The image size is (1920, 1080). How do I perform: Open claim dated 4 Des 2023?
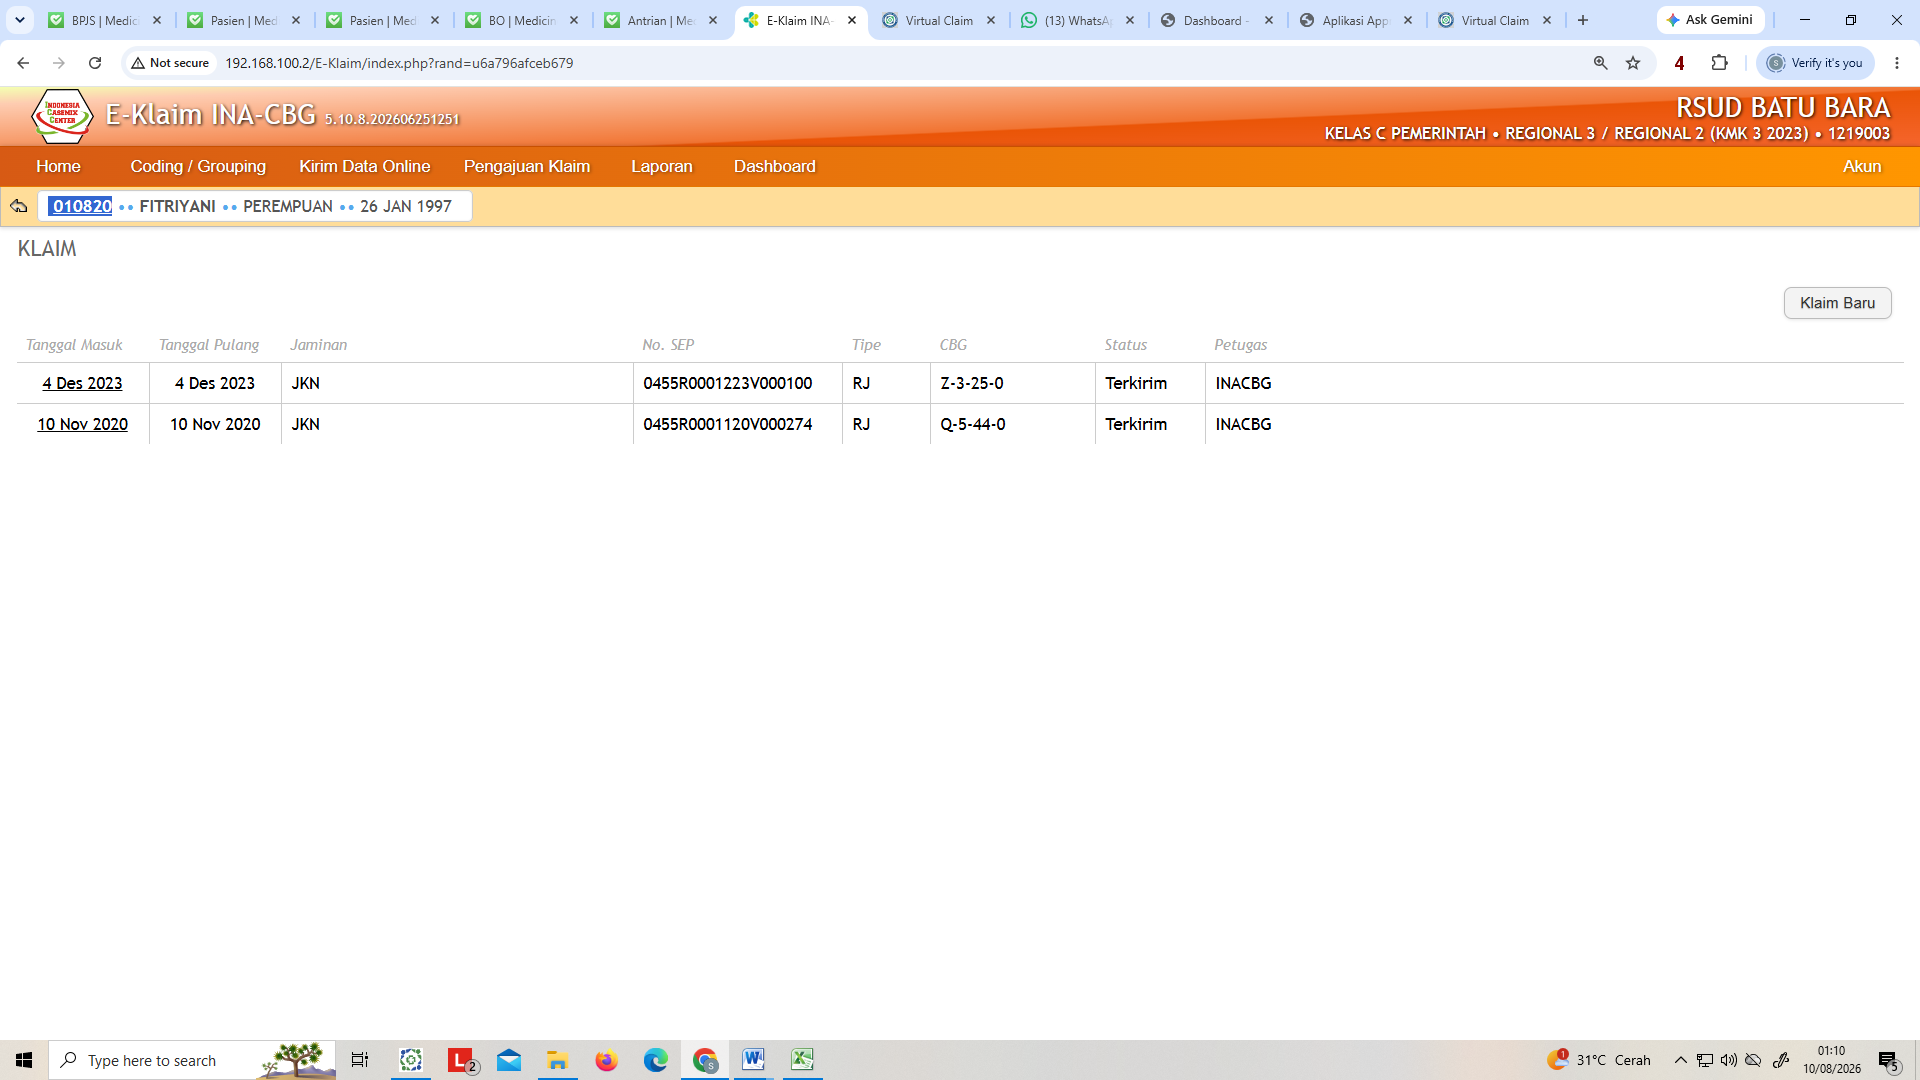pos(82,383)
